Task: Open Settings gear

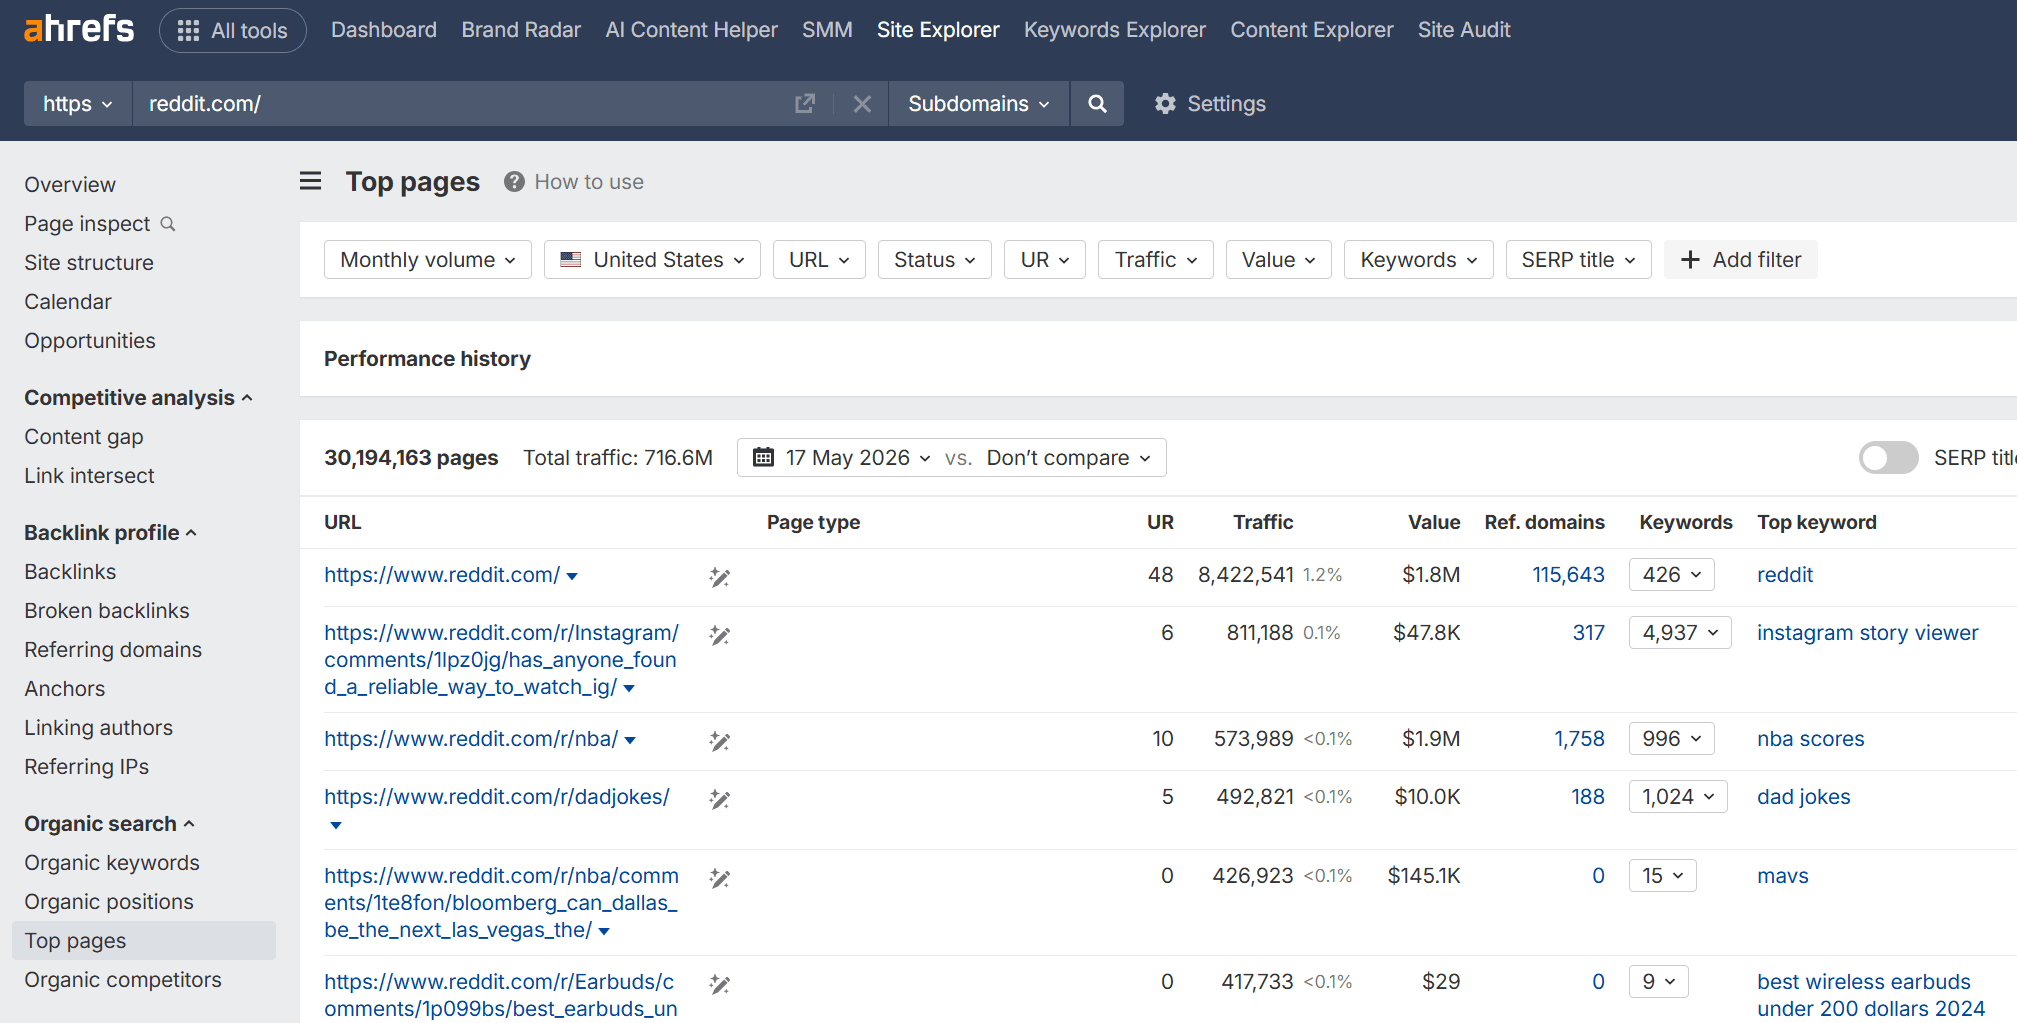Action: click(1210, 104)
